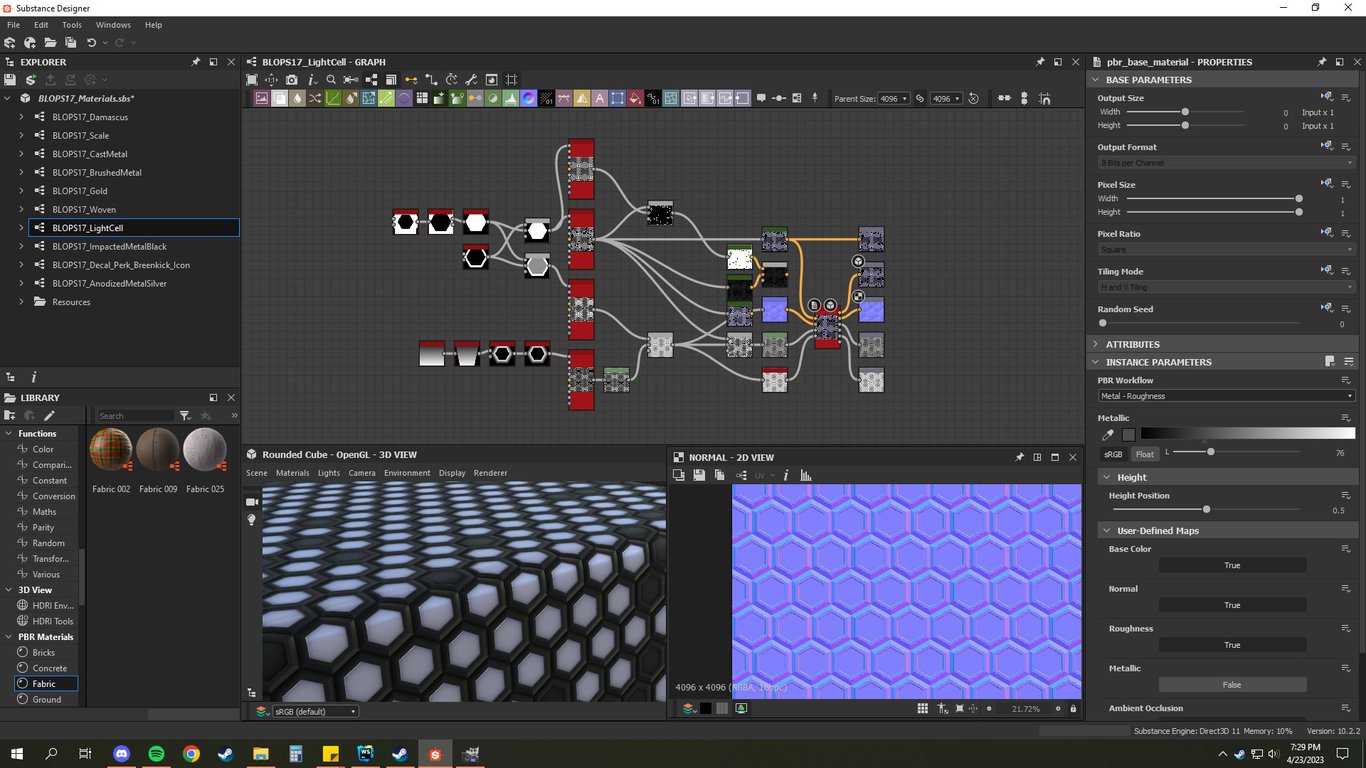Select the Fabric 009 material thumbnail
Image resolution: width=1366 pixels, height=768 pixels.
[x=158, y=451]
